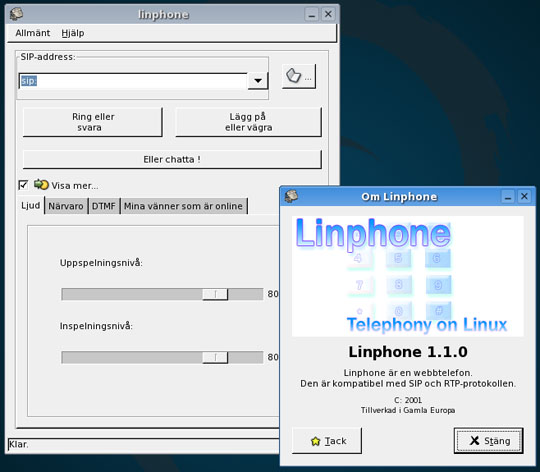Click the star icon on Tack button
Image resolution: width=540 pixels, height=472 pixels.
click(315, 441)
